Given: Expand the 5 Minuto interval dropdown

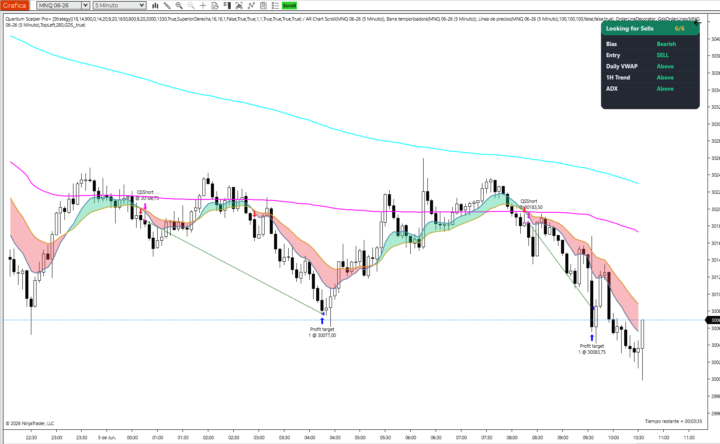Looking at the screenshot, I should point(119,6).
